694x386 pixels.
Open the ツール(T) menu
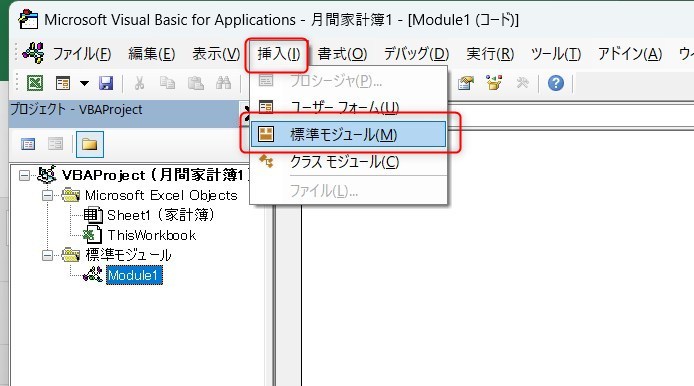555,54
